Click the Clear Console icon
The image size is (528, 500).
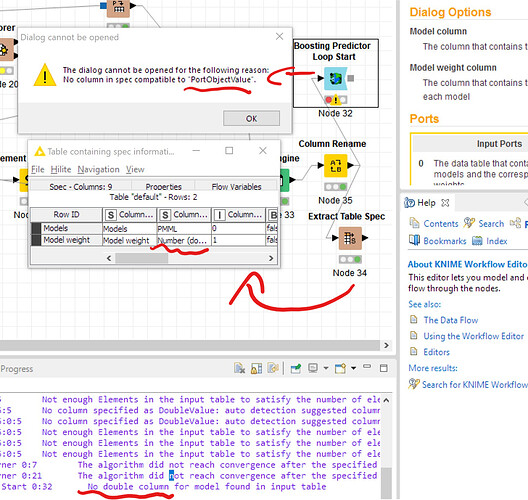coord(239,368)
